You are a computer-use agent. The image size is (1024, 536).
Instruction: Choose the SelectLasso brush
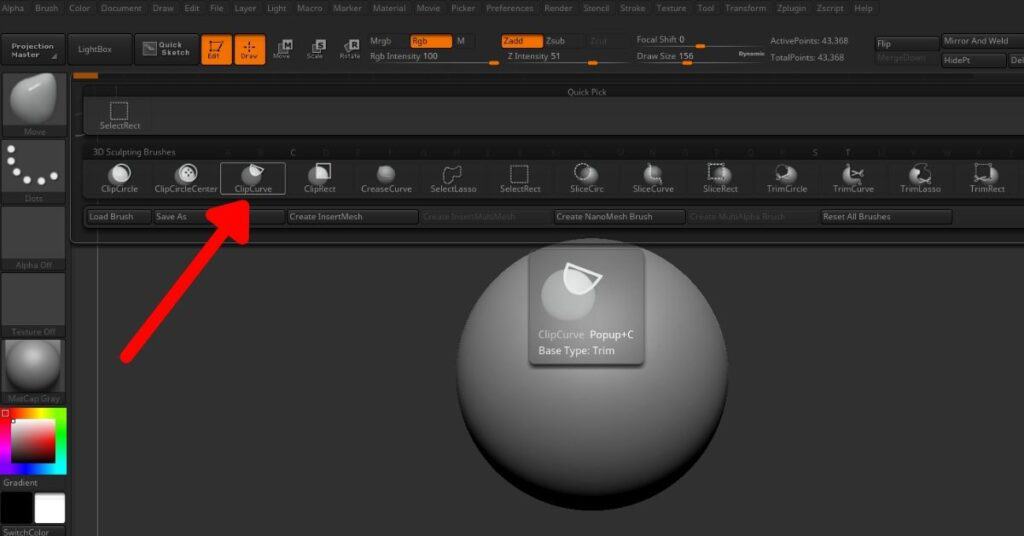point(453,178)
